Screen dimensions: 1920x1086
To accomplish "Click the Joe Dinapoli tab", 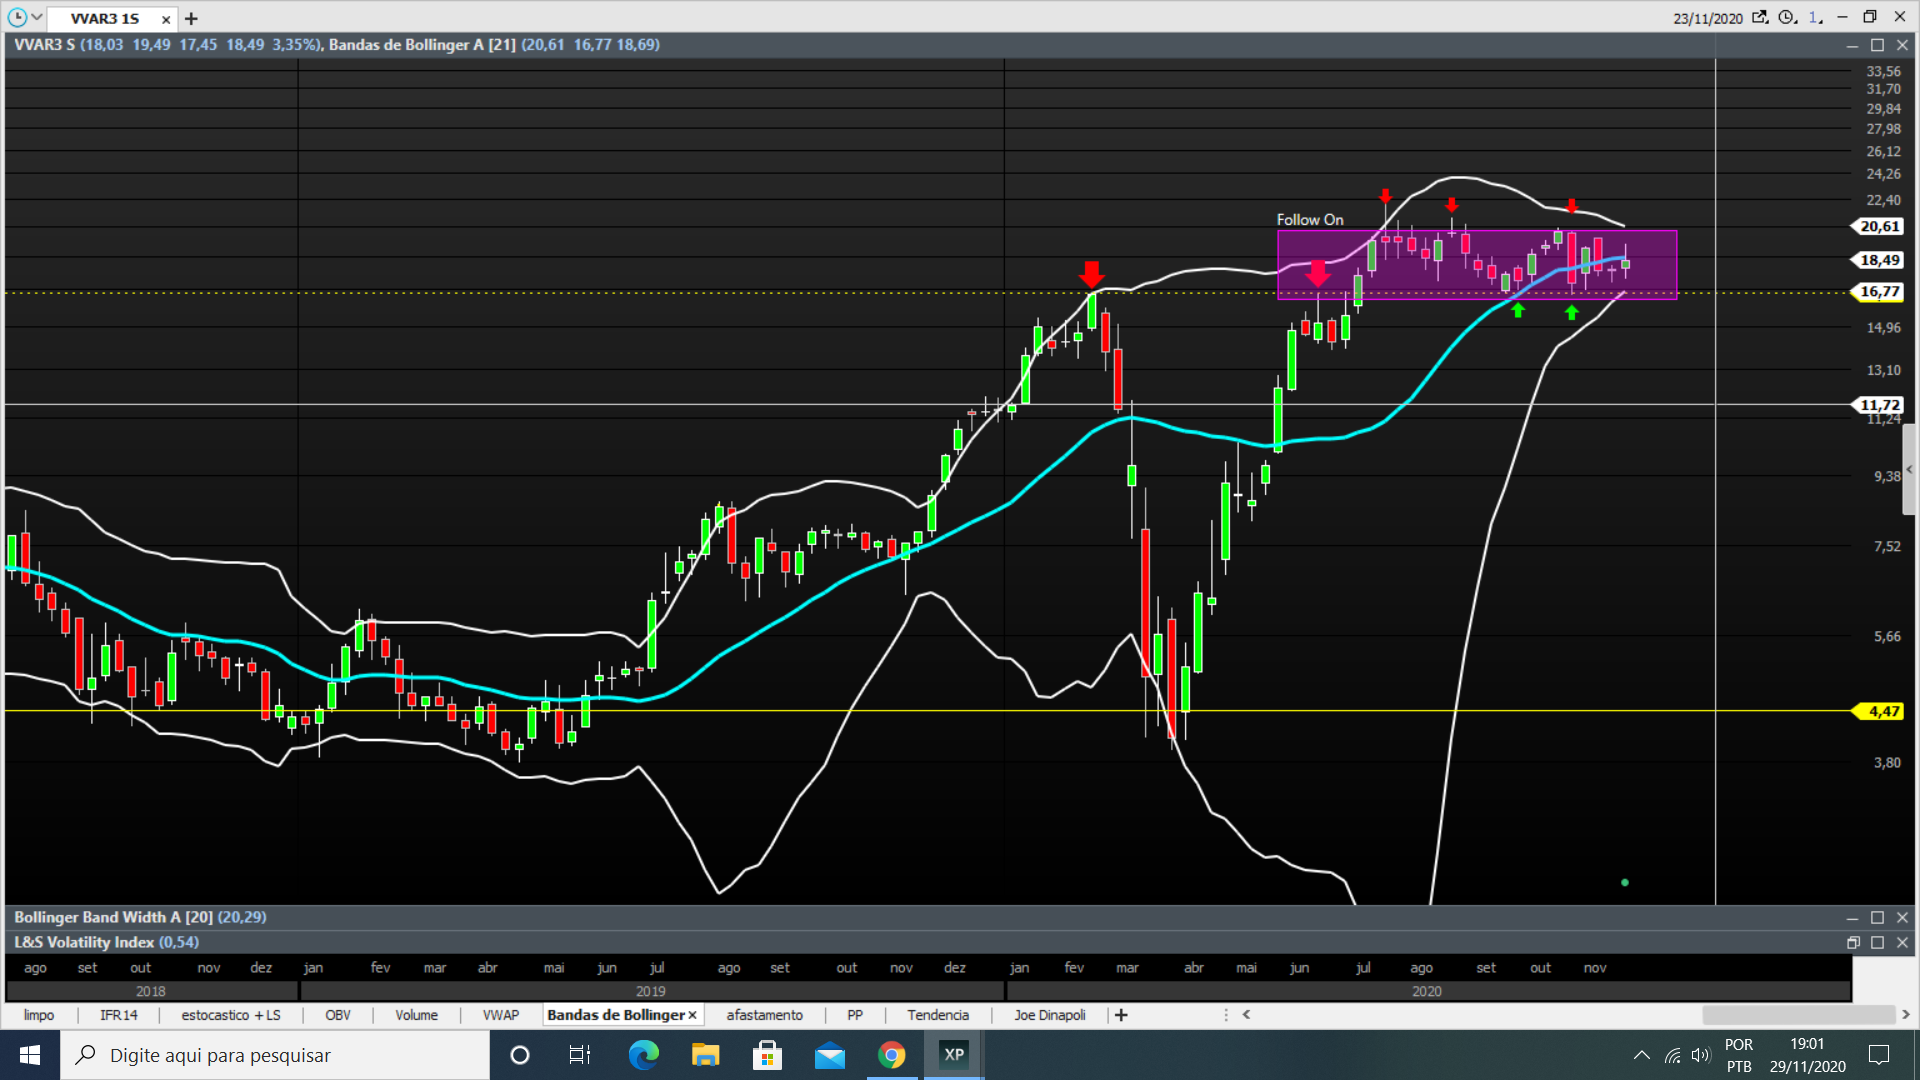I will pos(1049,1015).
